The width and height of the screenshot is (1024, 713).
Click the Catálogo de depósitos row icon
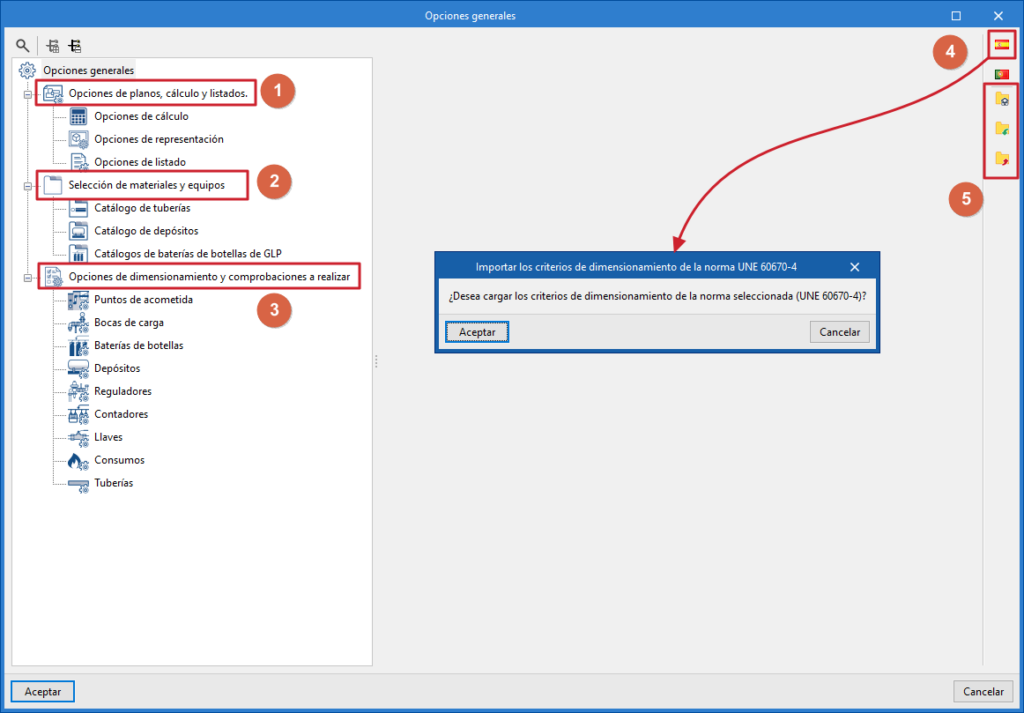78,231
